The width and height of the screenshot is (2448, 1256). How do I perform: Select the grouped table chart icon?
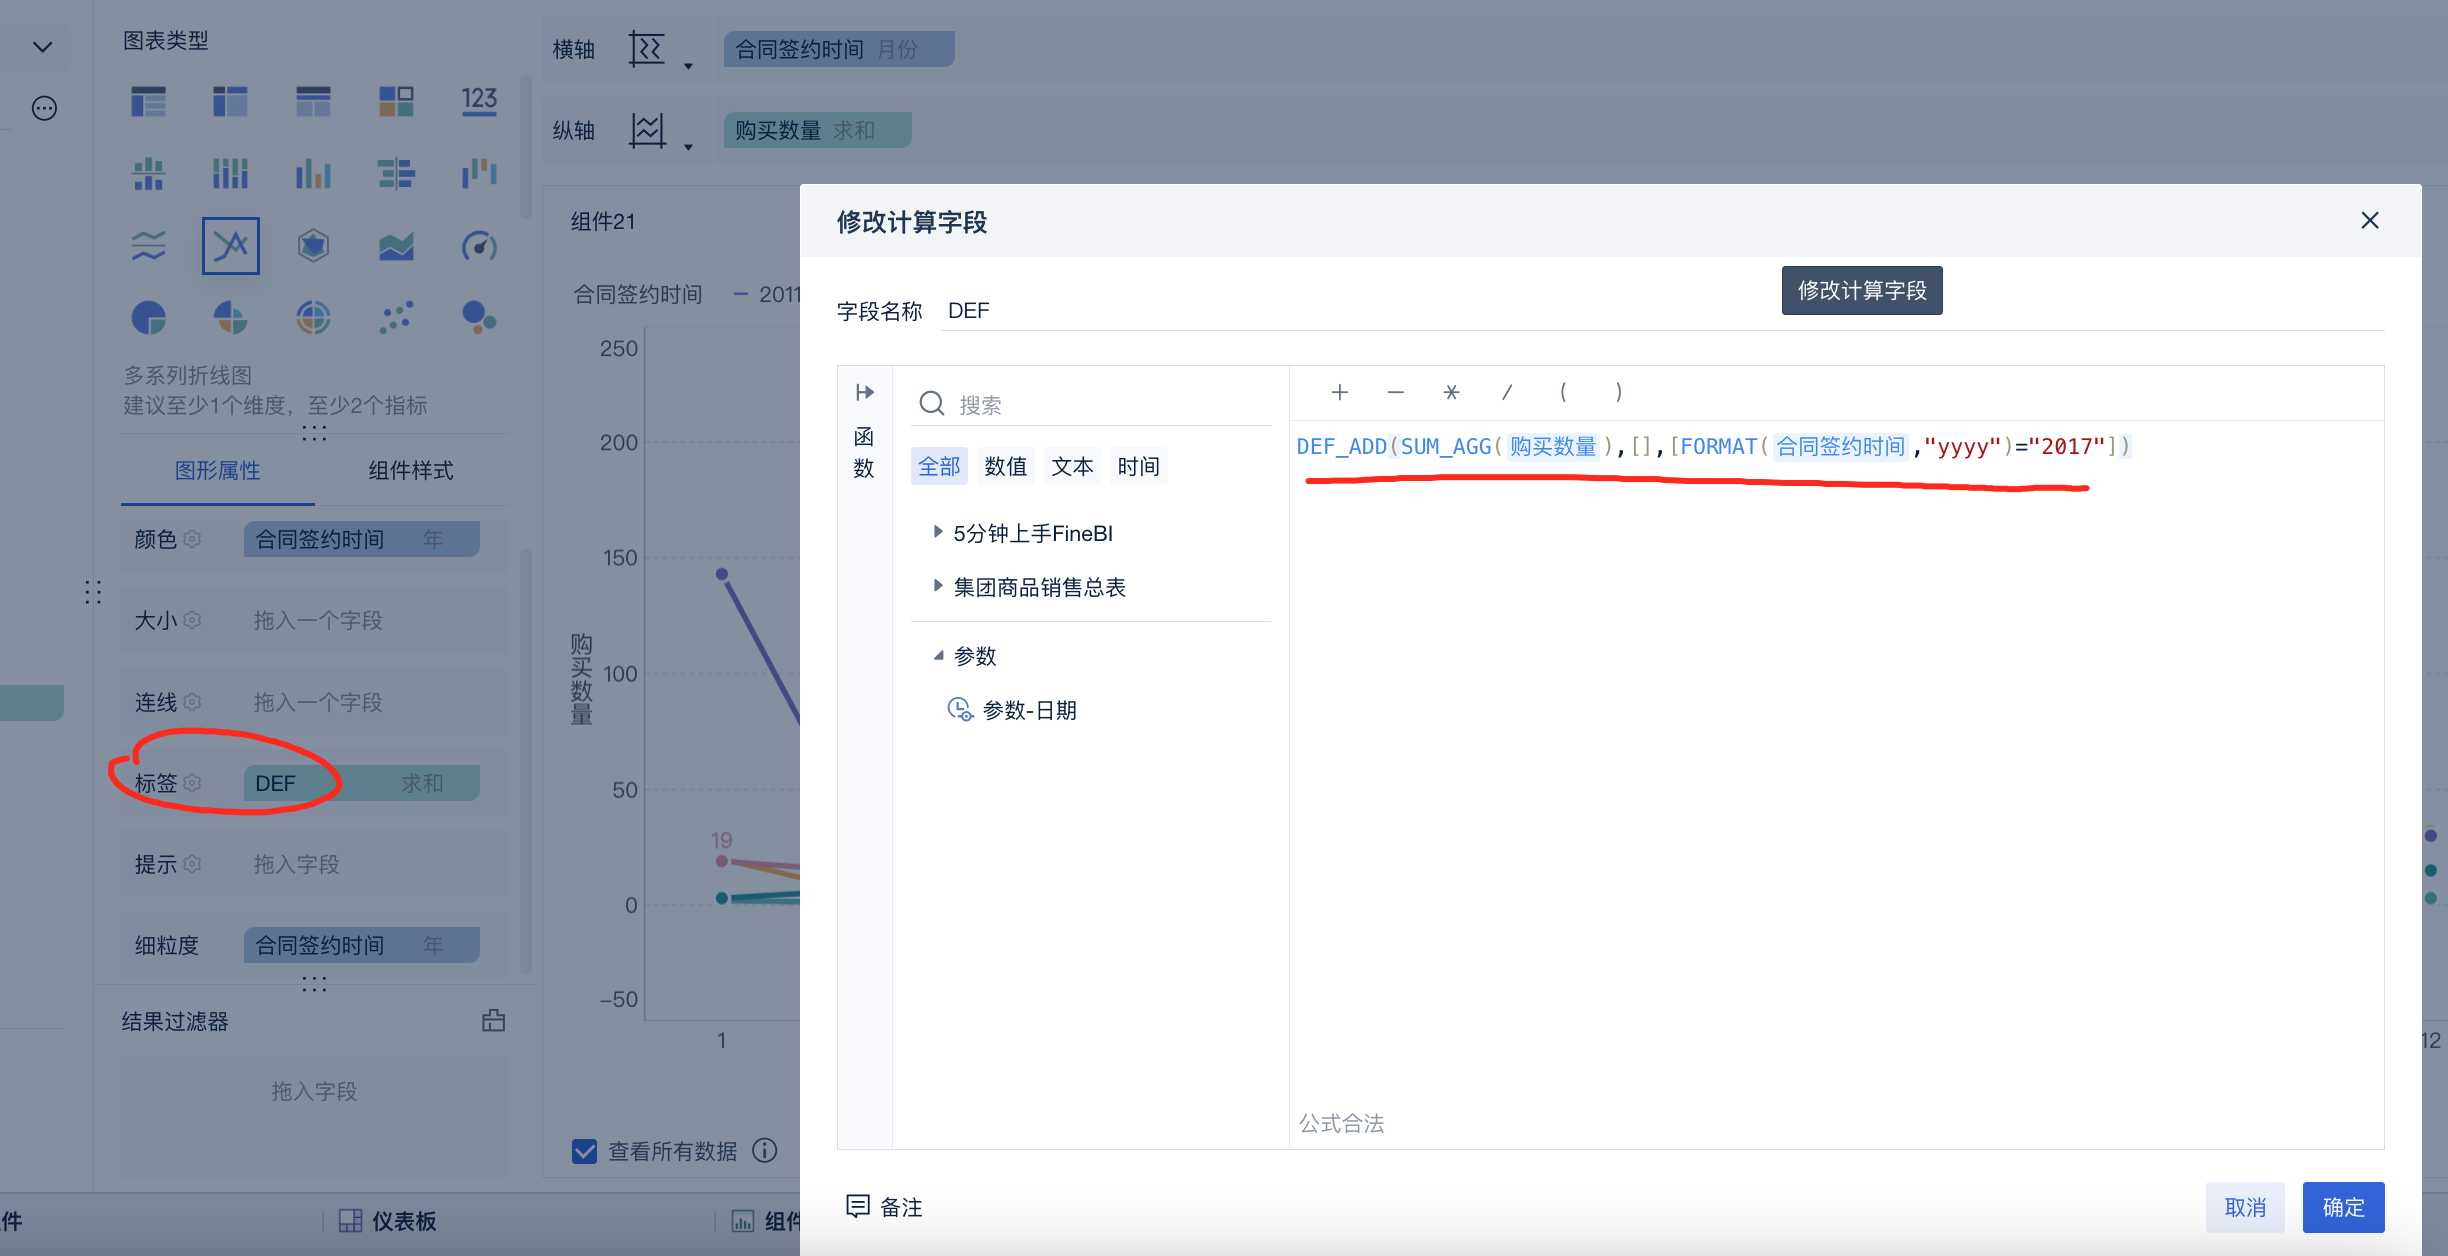148,101
